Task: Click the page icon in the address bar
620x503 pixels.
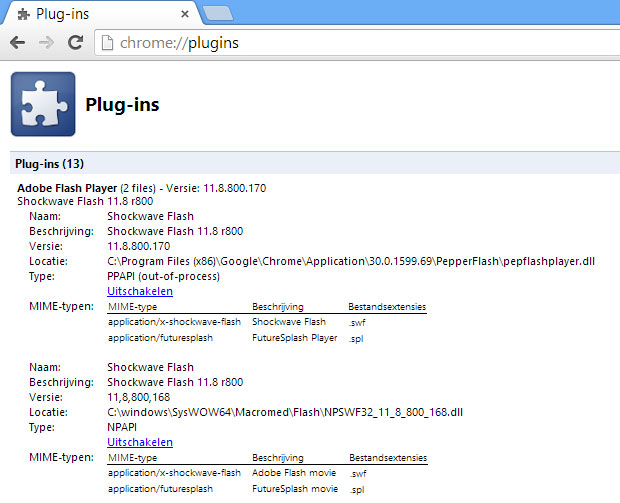Action: pos(107,43)
